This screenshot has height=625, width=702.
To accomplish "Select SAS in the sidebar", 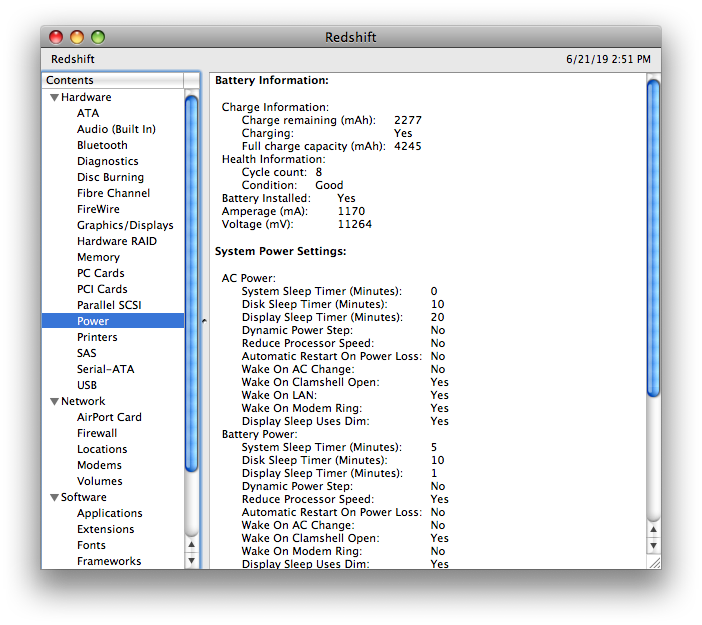I will click(86, 354).
